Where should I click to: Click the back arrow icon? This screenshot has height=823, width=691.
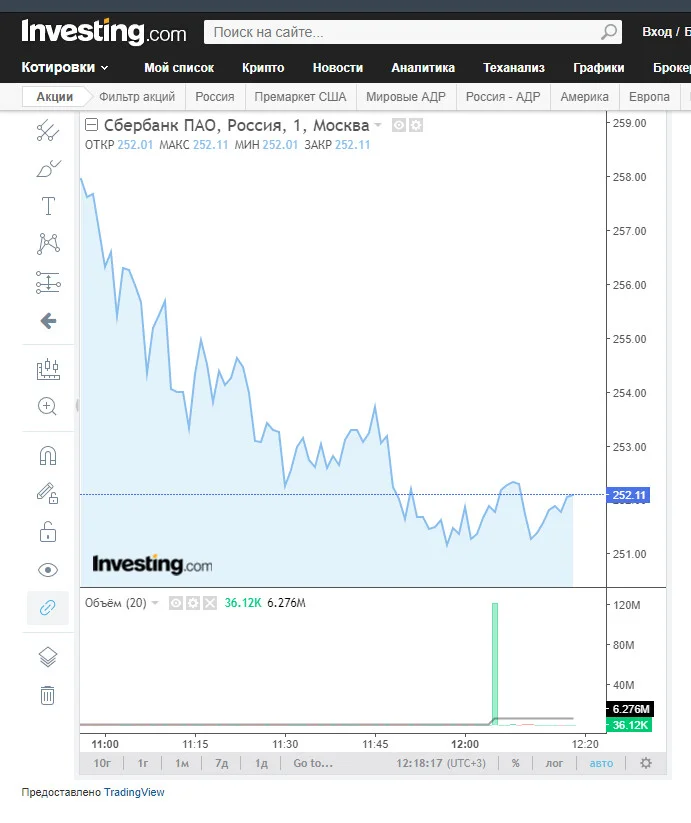tap(48, 321)
